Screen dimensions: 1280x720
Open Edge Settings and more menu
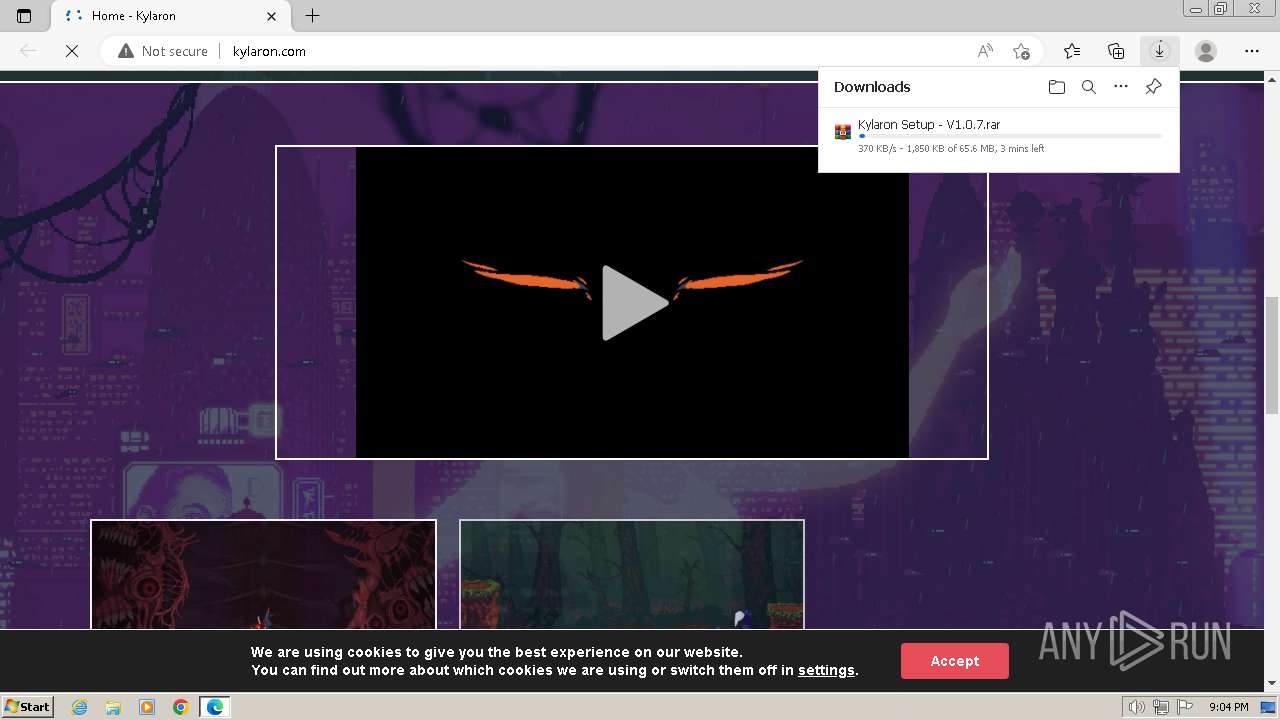coord(1252,51)
